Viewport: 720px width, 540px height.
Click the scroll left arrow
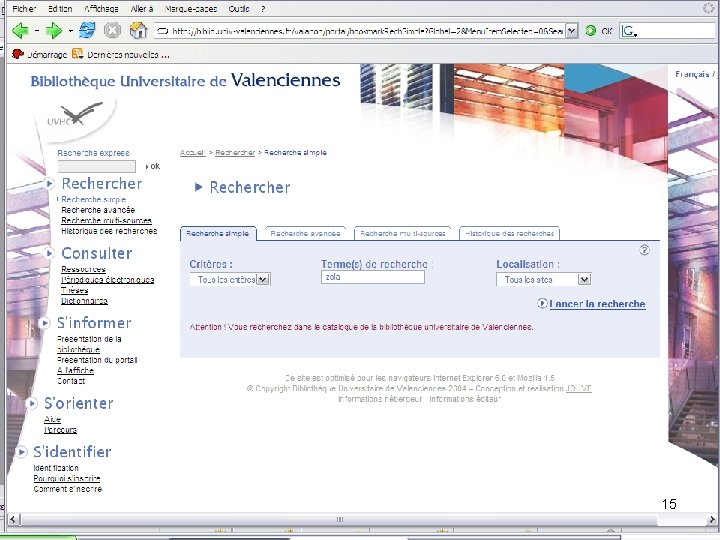13,519
